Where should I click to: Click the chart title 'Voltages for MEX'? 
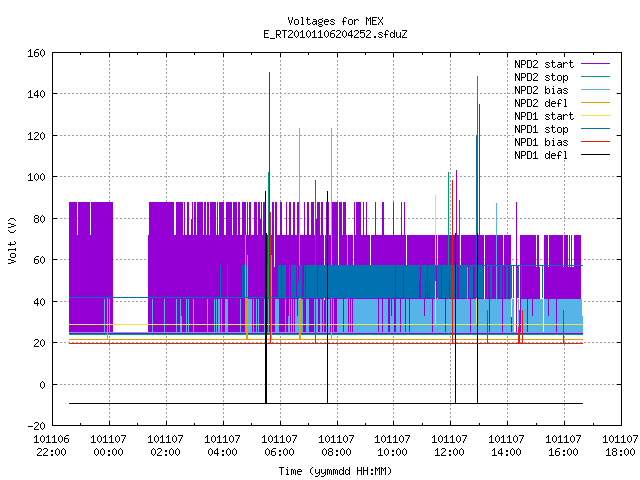pos(335,21)
